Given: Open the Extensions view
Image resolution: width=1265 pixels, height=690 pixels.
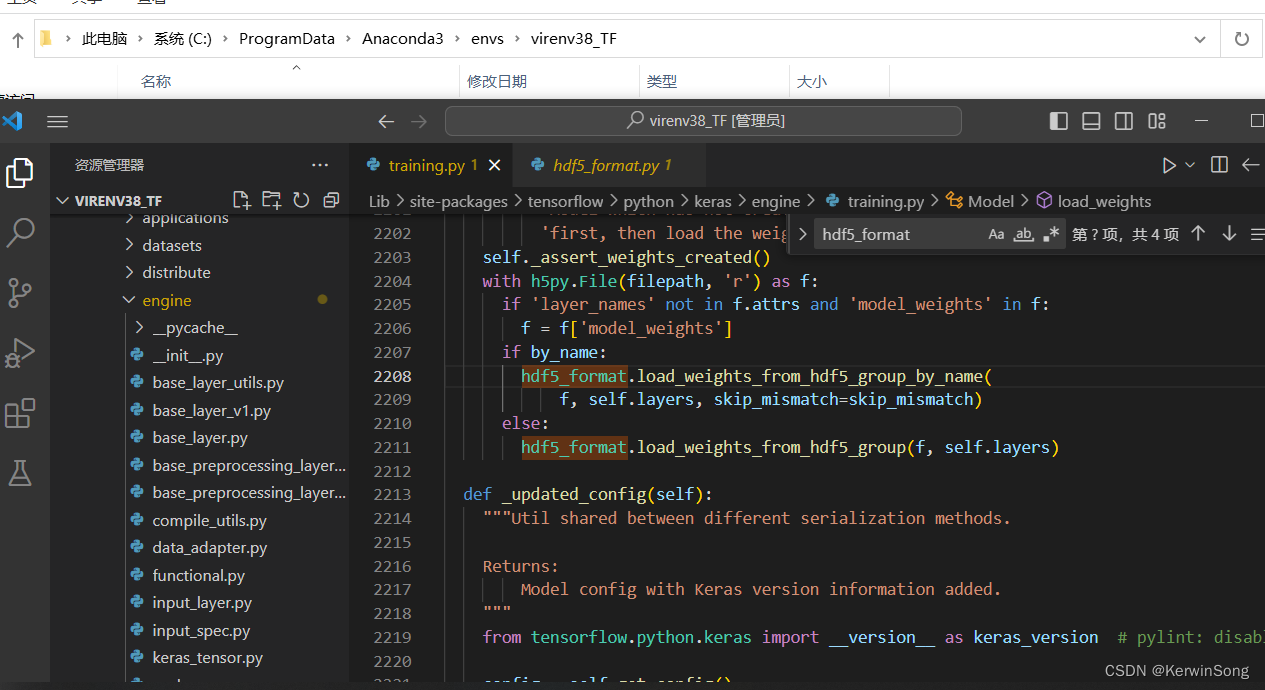Looking at the screenshot, I should coord(20,412).
